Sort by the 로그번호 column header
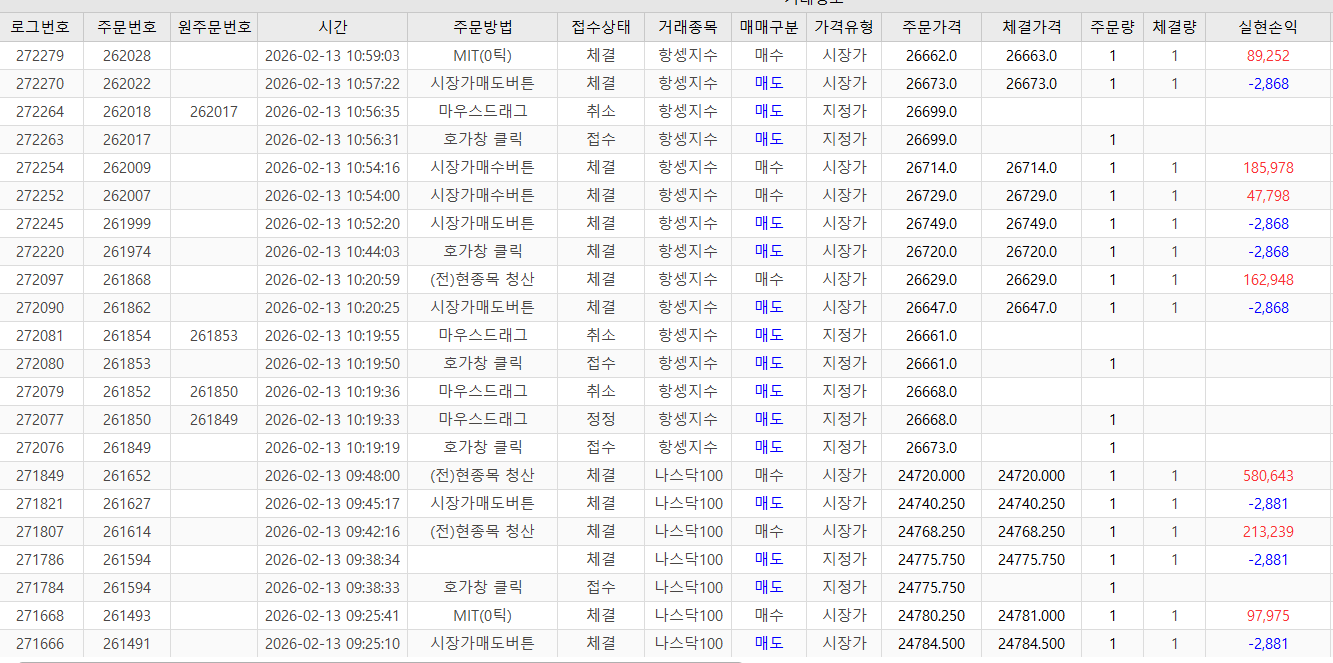This screenshot has width=1333, height=663. 40,27
